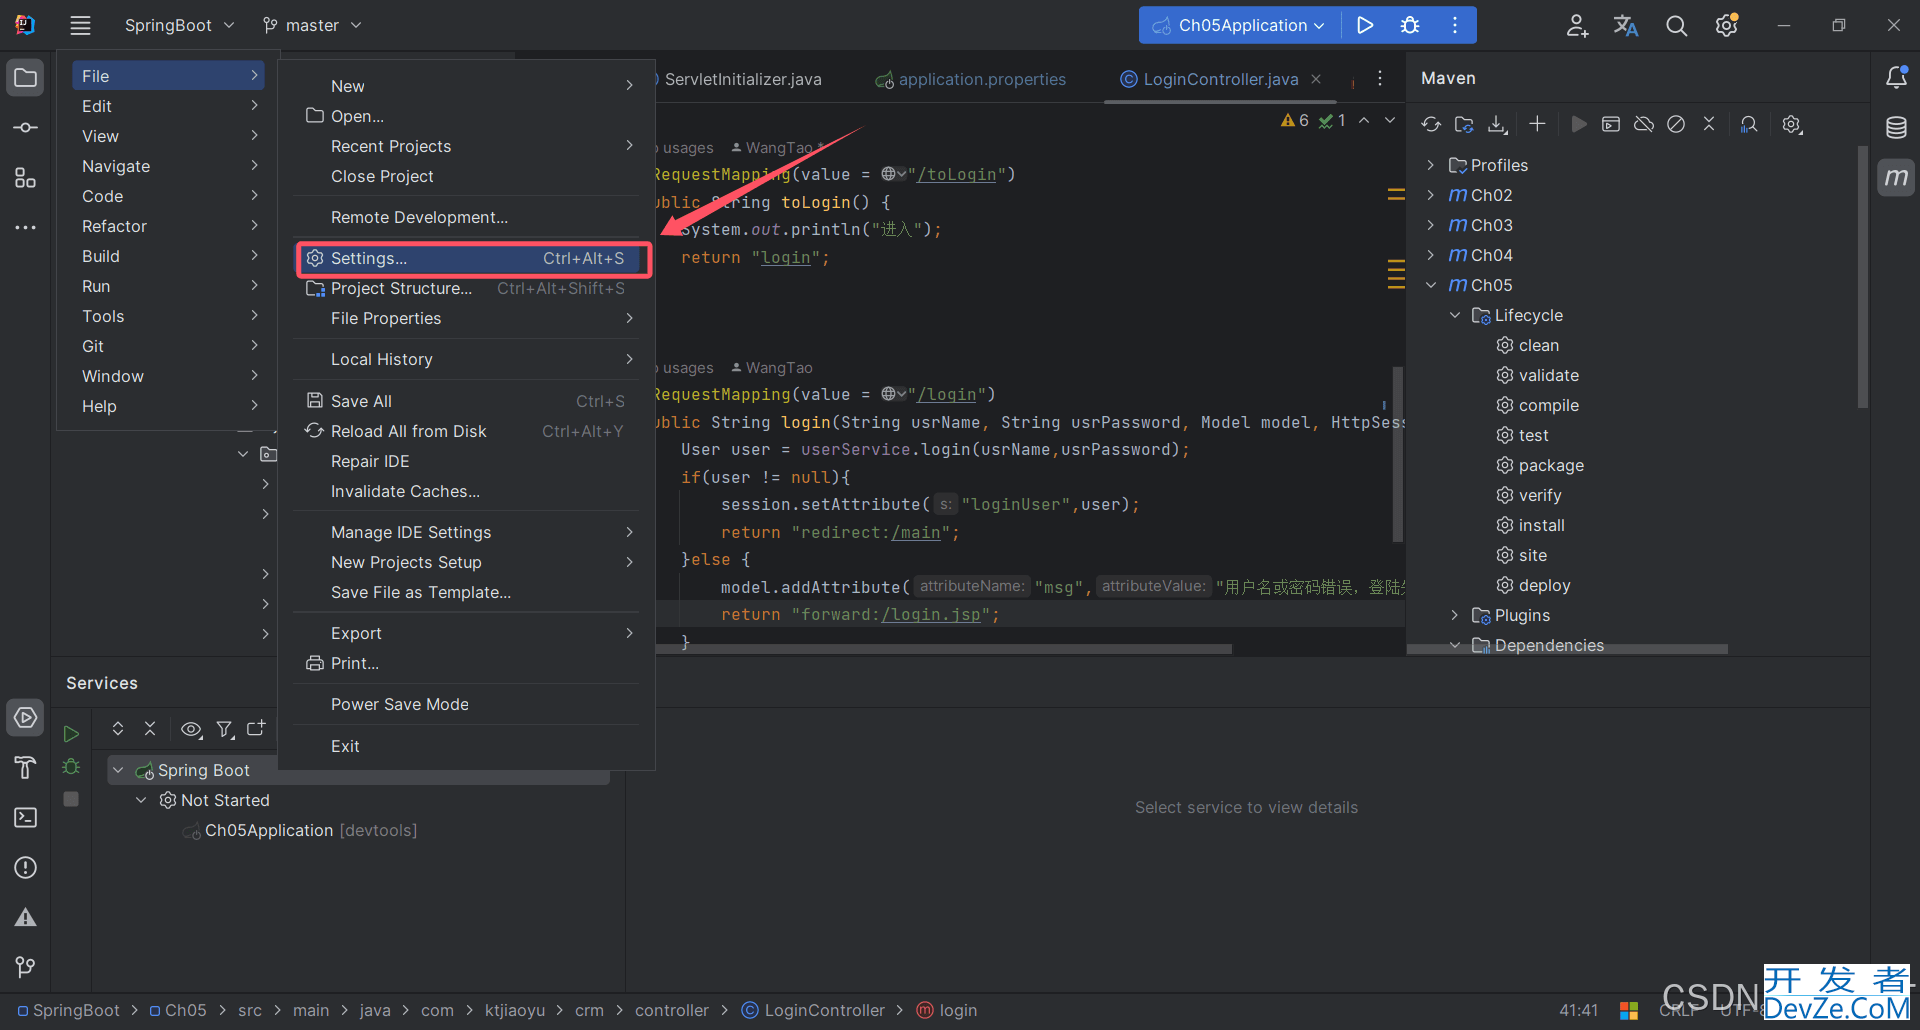
Task: Collapse the Lifecycle node
Action: [x=1455, y=315]
